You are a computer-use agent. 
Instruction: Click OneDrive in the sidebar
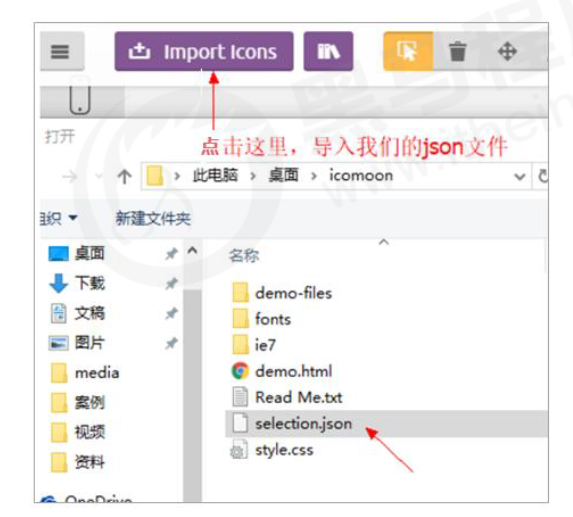(x=98, y=498)
